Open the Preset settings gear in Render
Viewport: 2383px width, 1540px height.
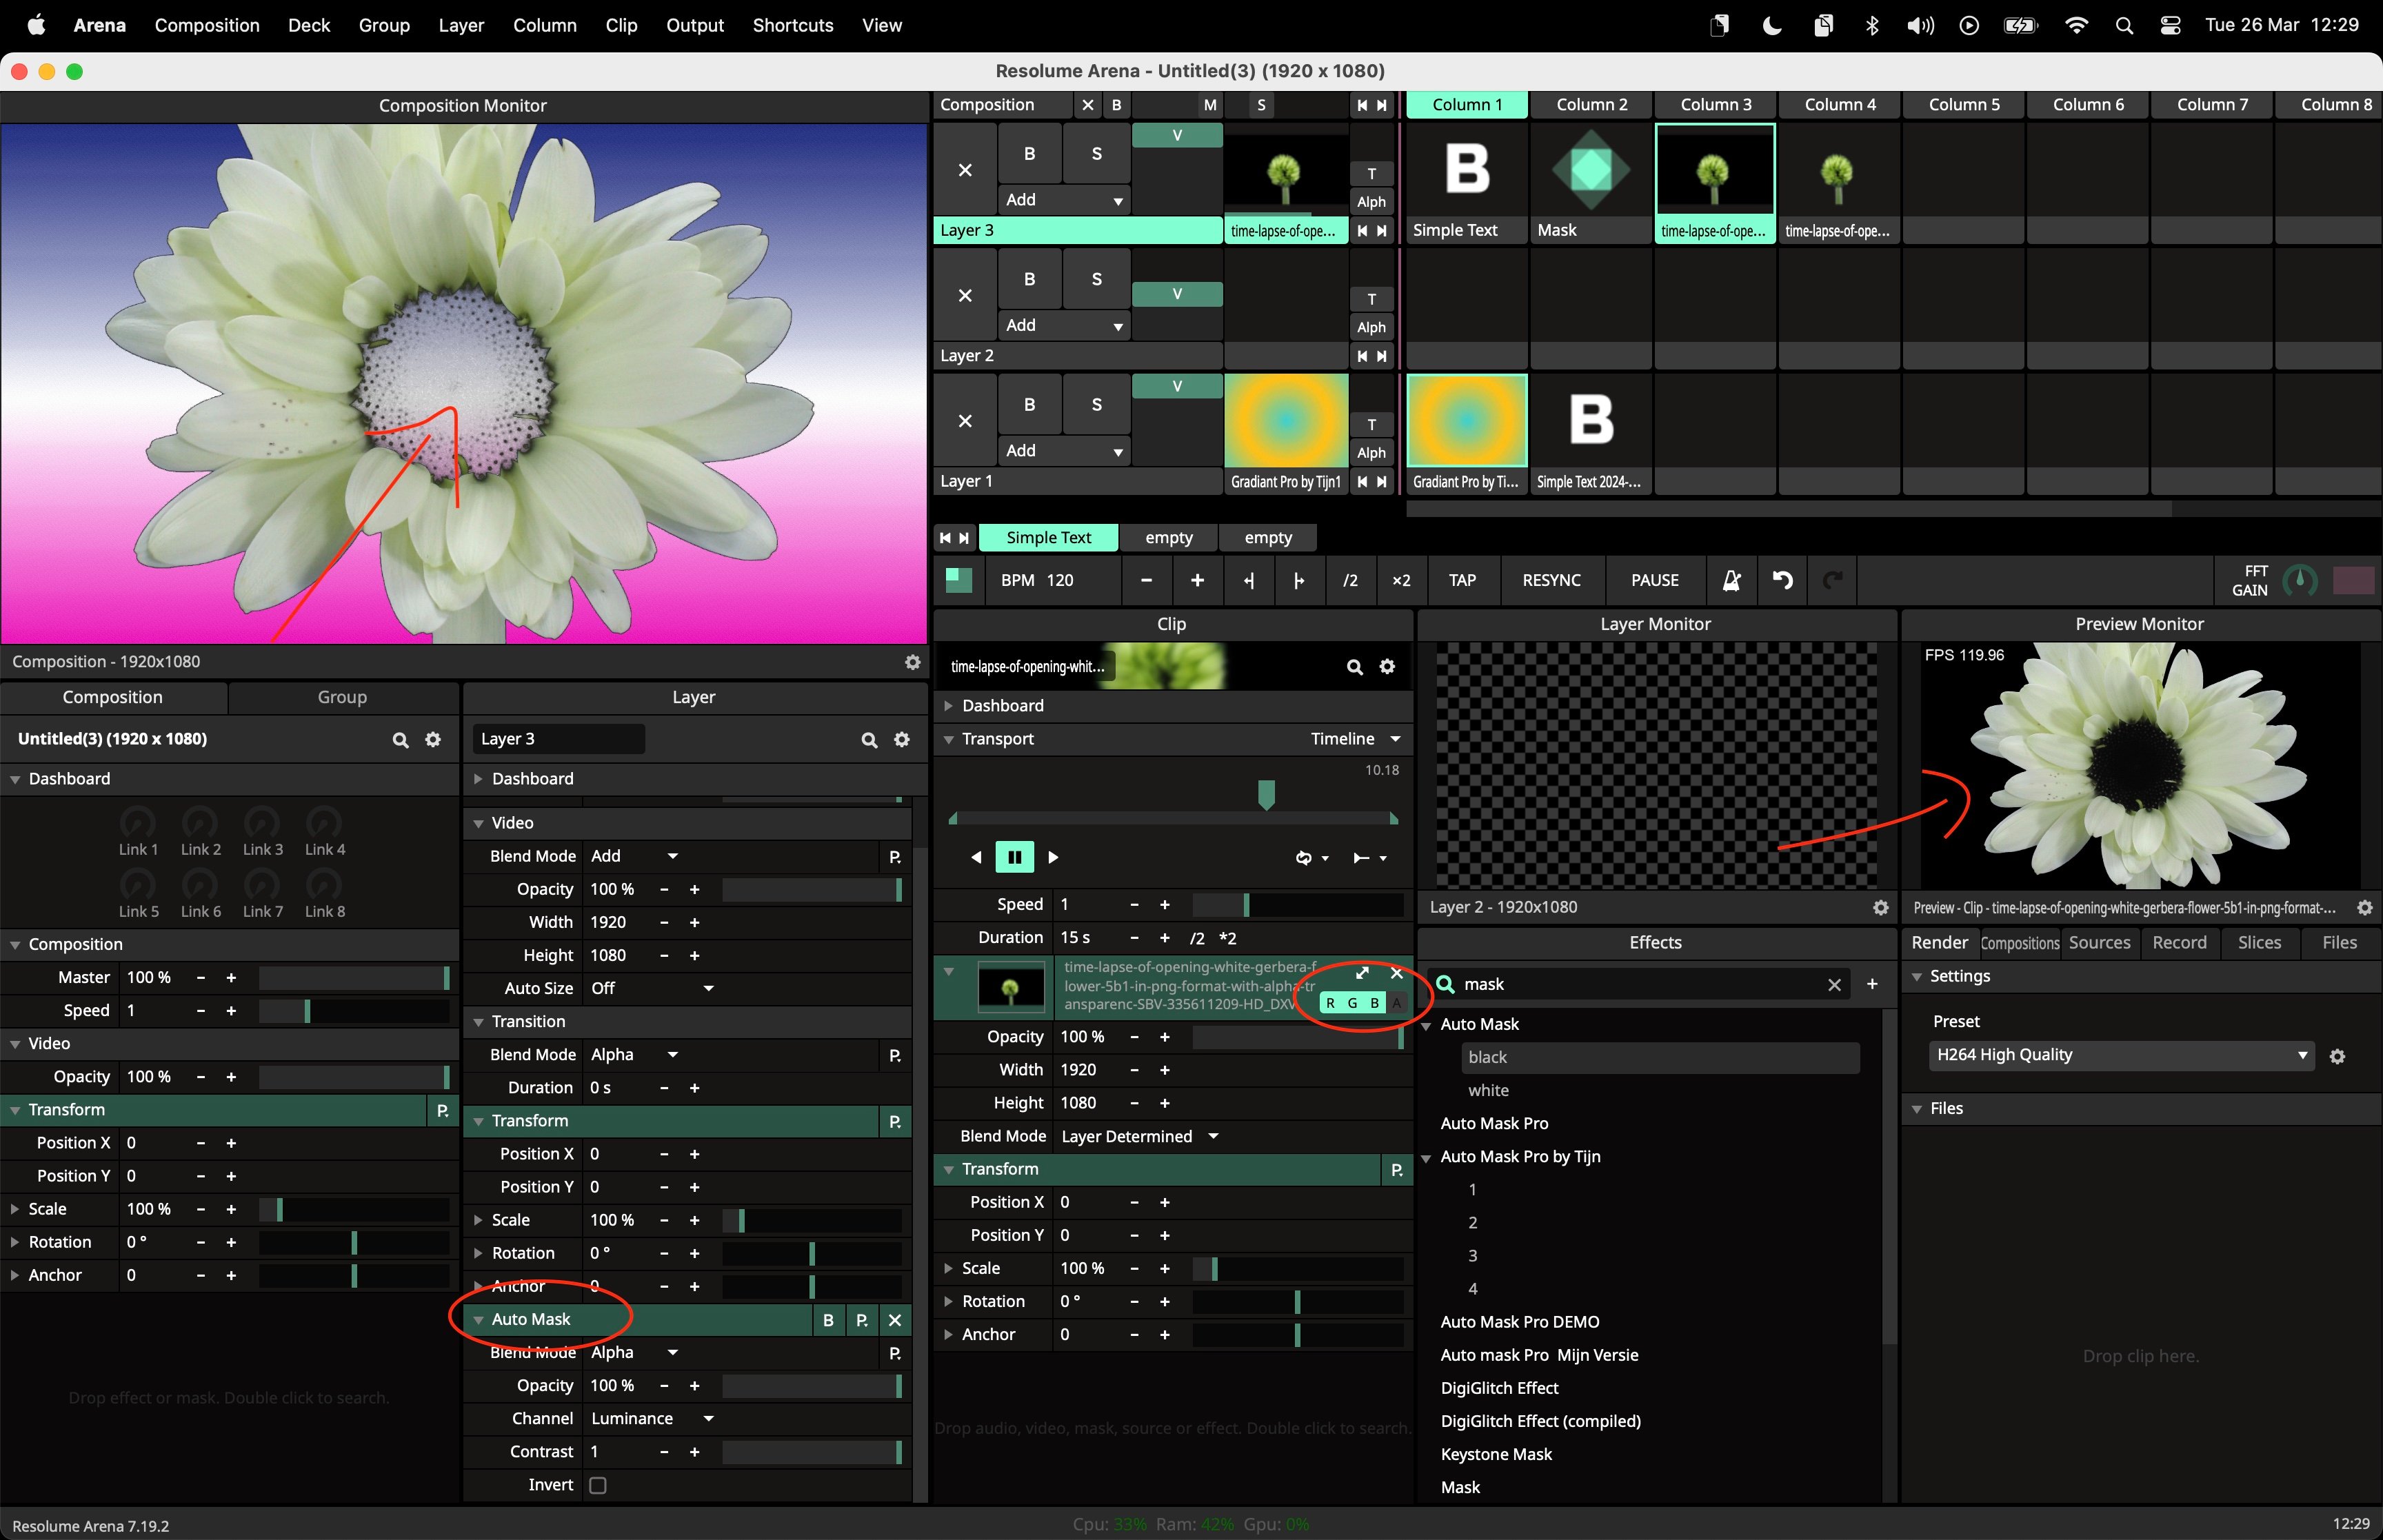pos(2337,1056)
